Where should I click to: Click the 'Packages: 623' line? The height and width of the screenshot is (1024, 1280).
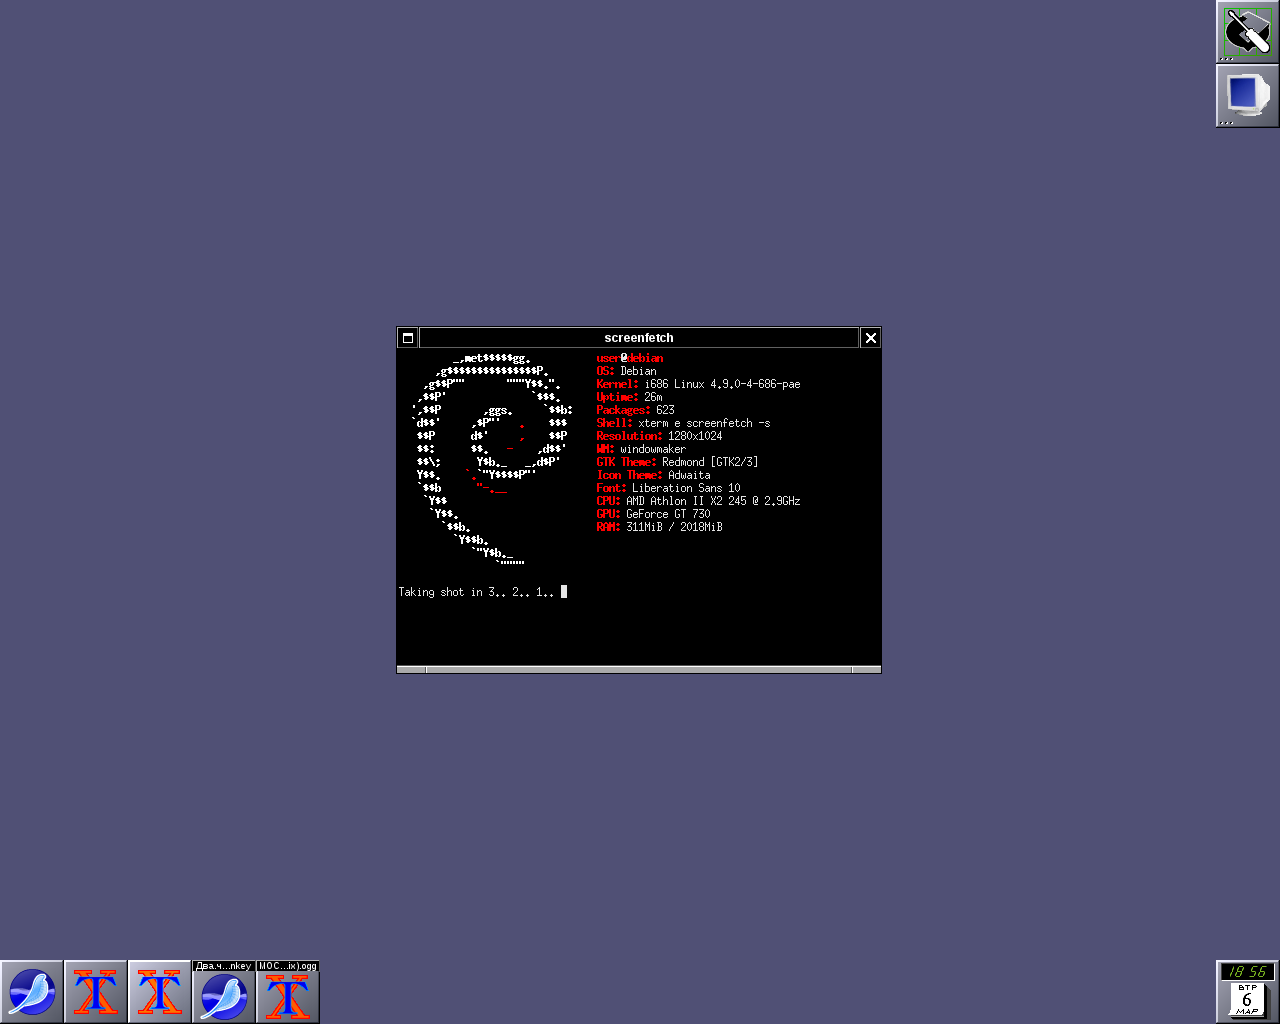tap(636, 410)
